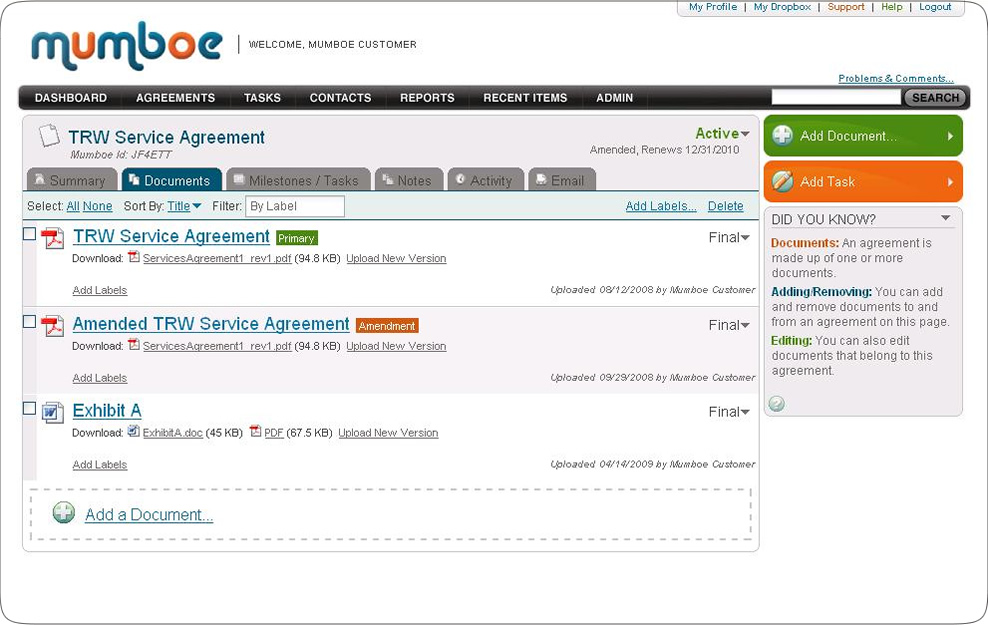Open the Contacts menu

click(x=340, y=98)
